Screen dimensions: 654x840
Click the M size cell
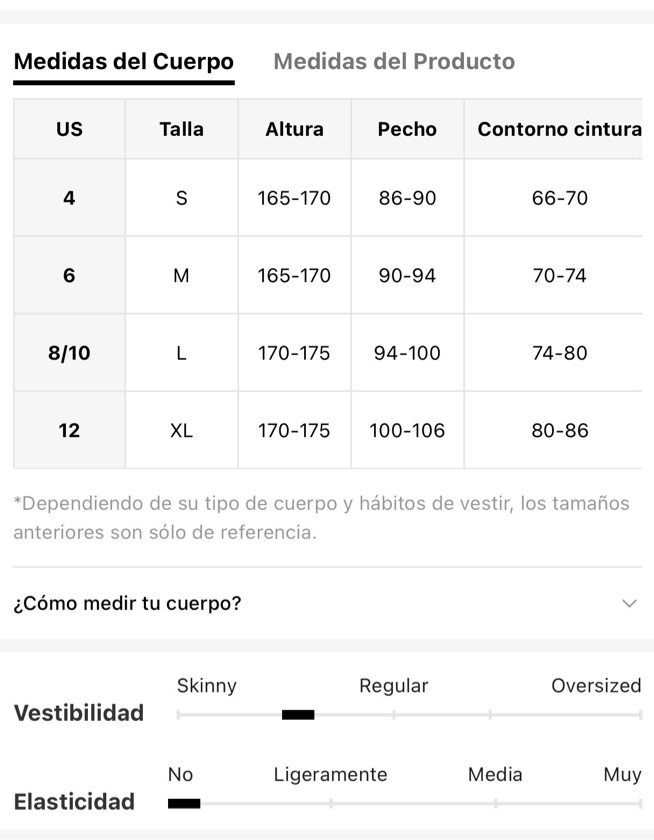click(x=182, y=275)
